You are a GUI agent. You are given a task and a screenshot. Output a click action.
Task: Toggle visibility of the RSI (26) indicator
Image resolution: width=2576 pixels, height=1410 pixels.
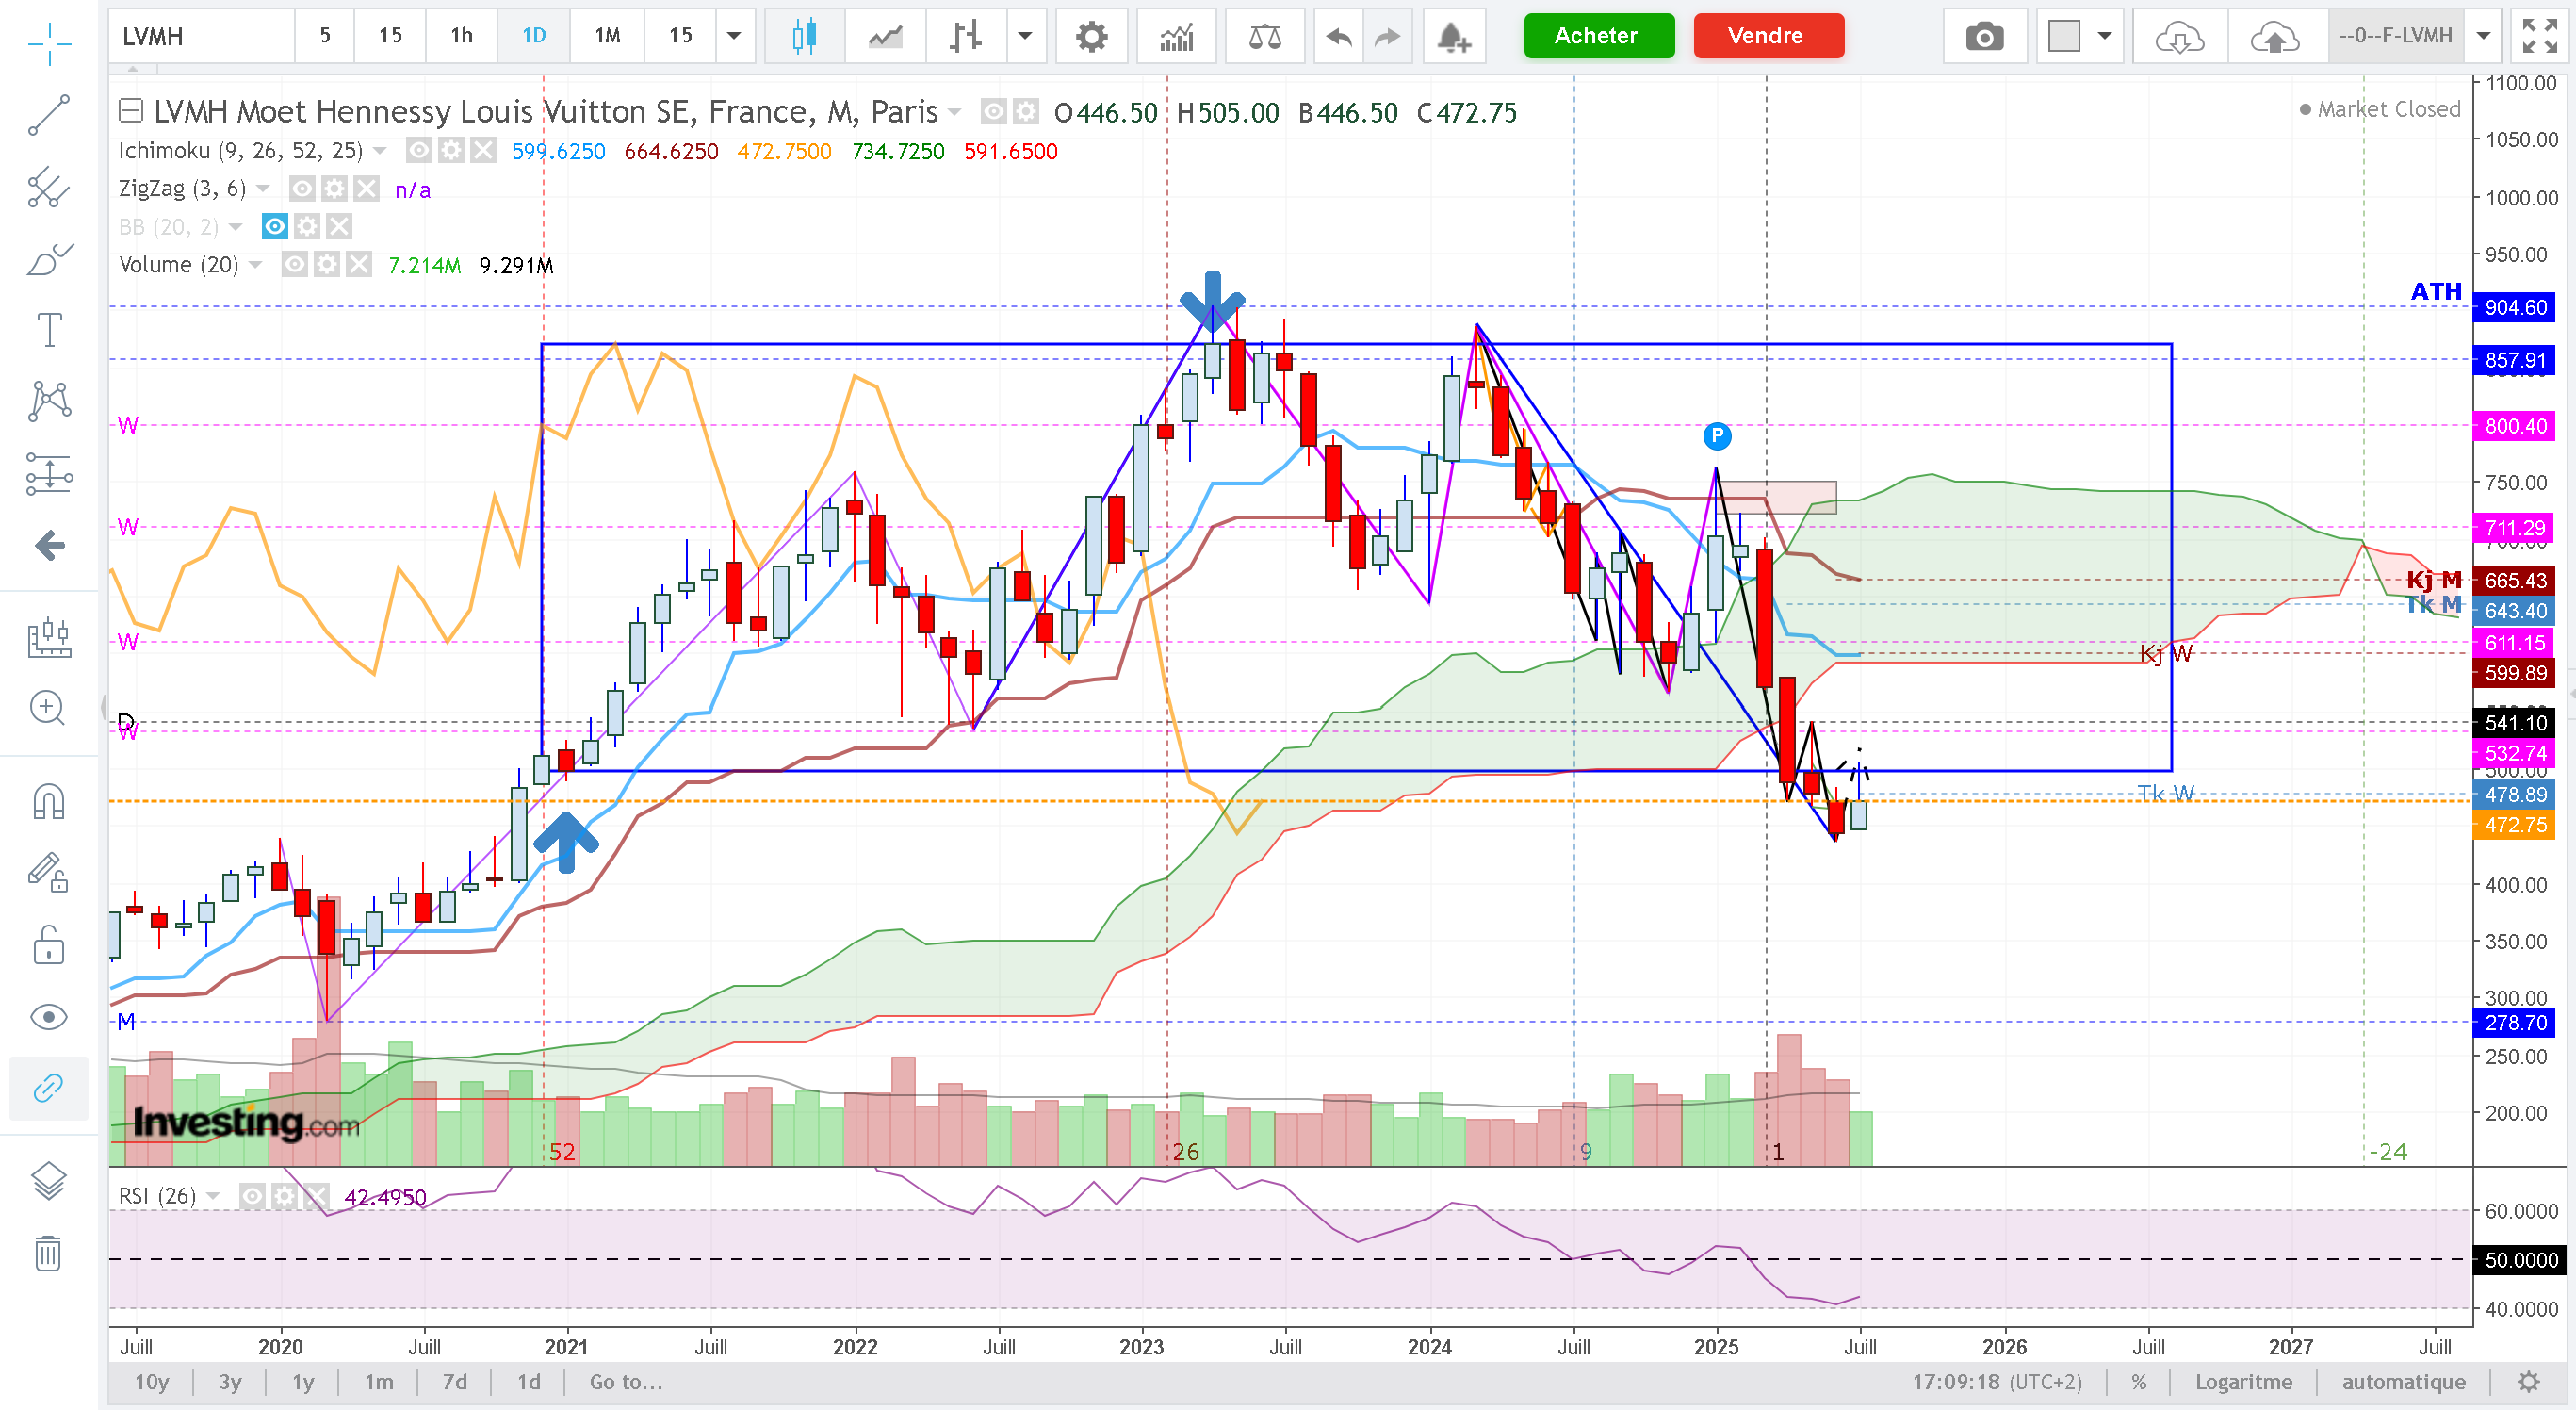252,1196
